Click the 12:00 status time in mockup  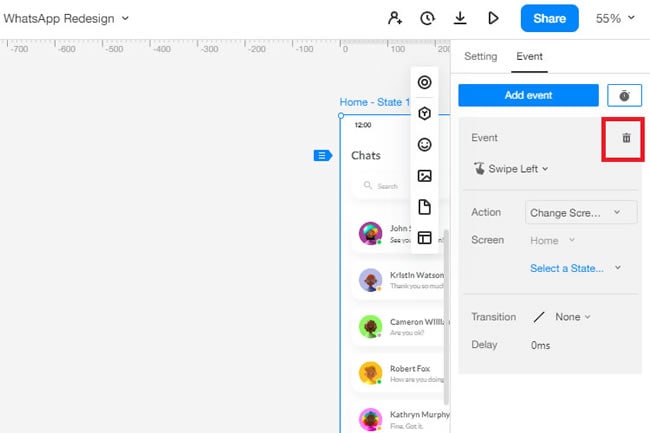363,125
